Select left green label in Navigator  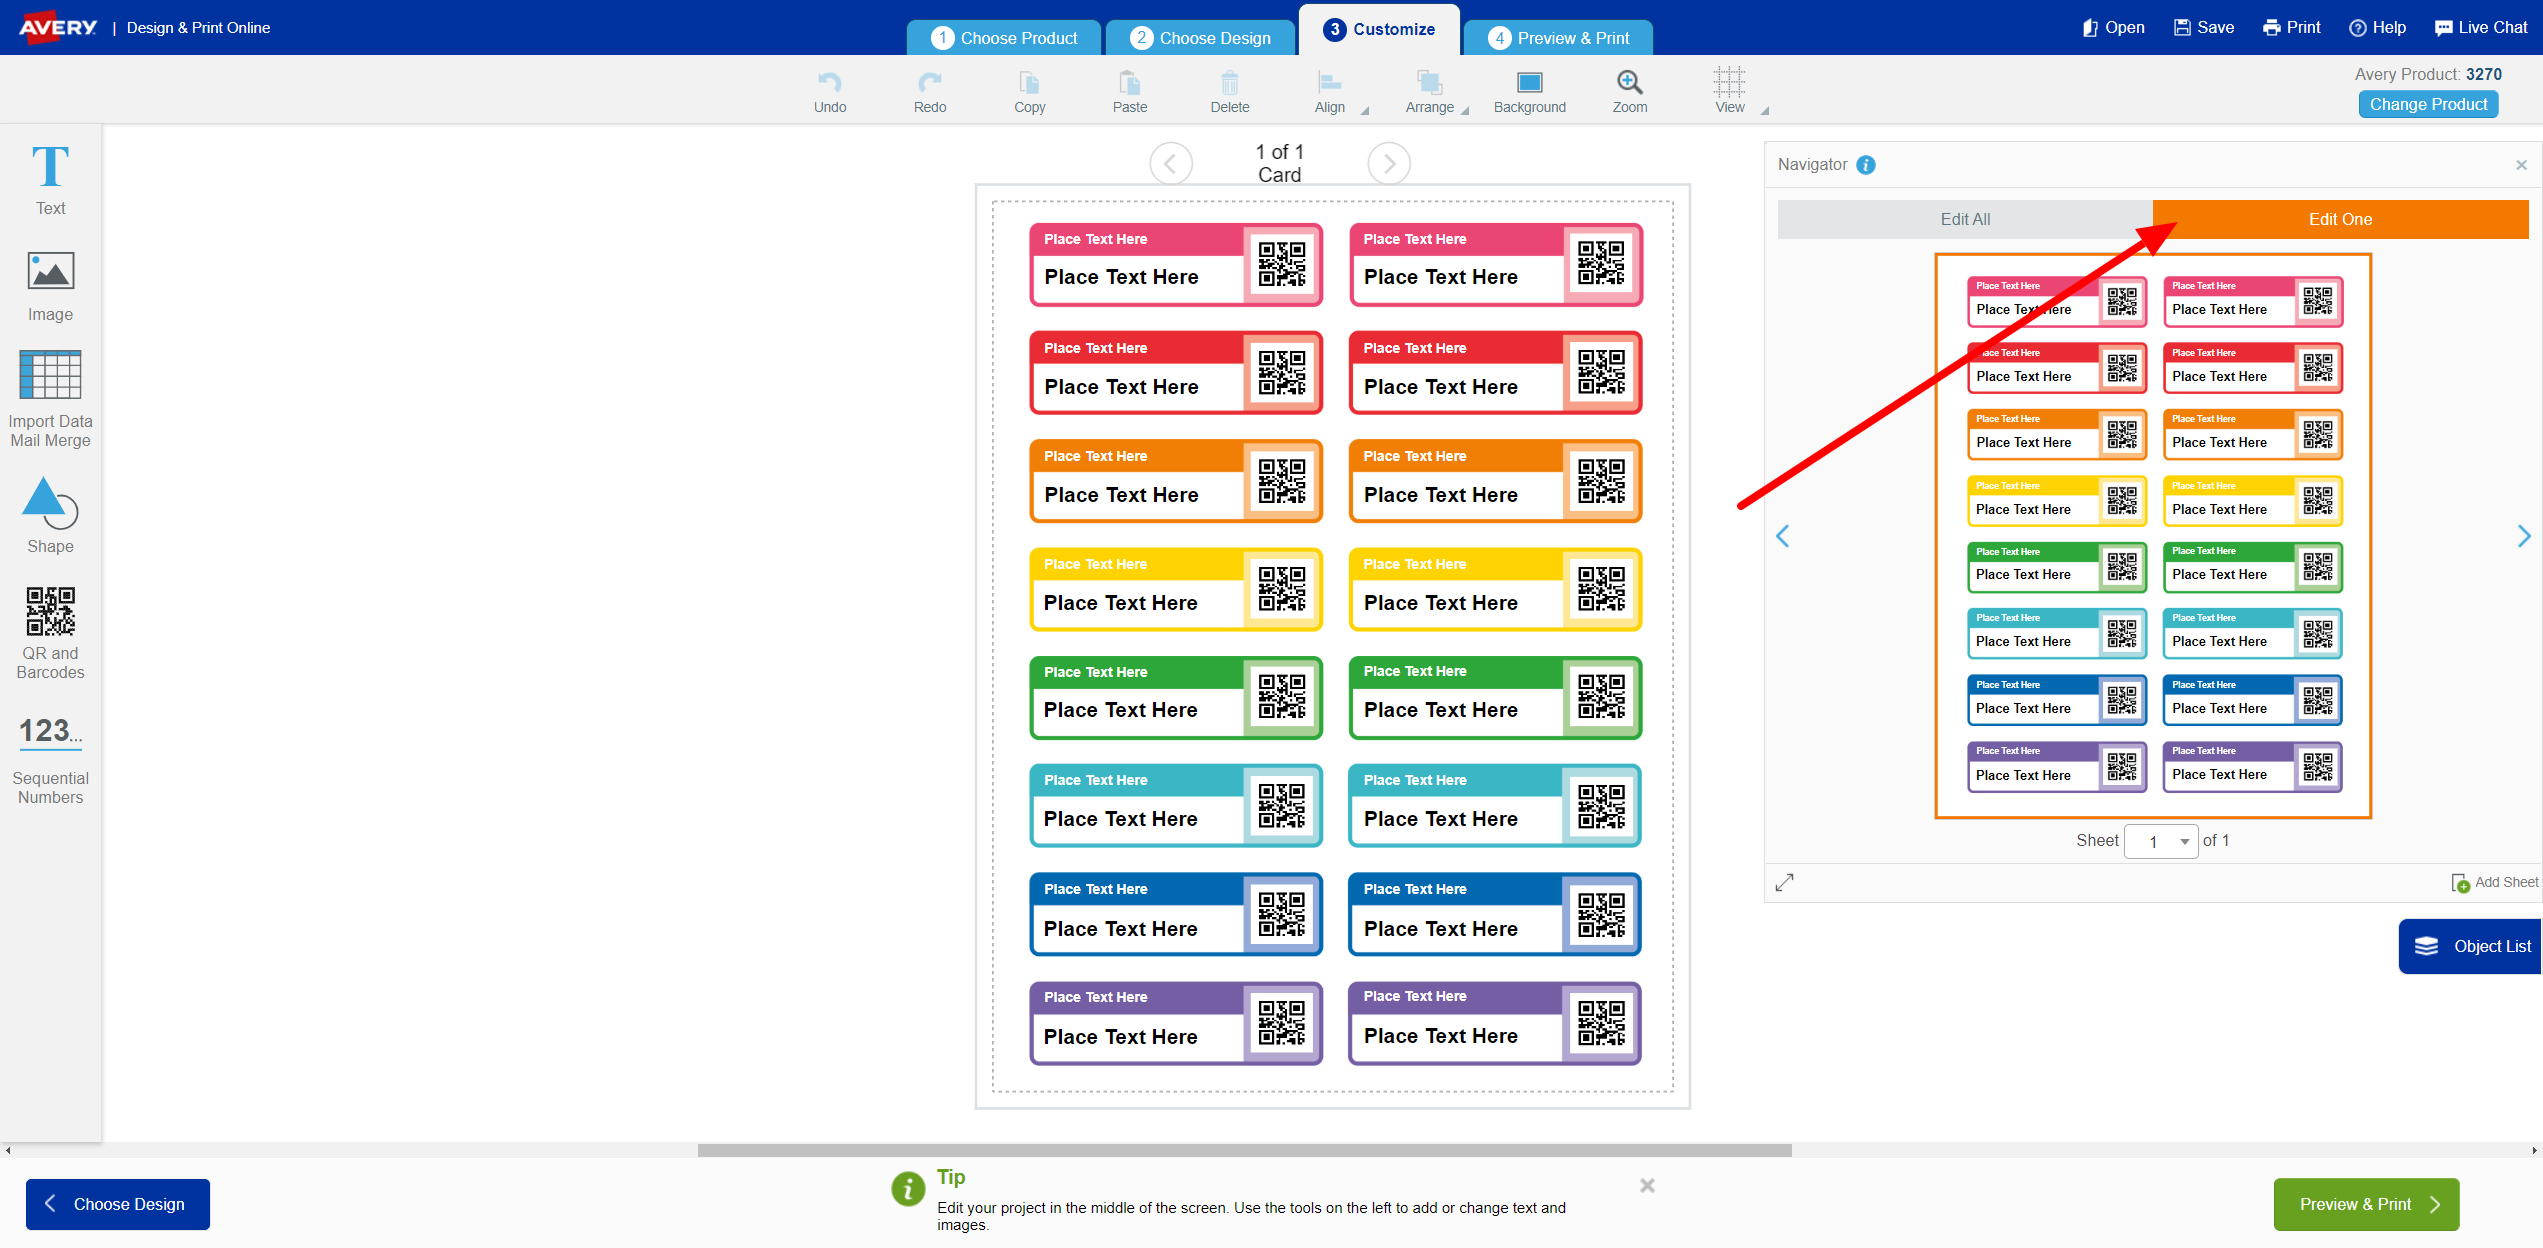click(x=2056, y=568)
